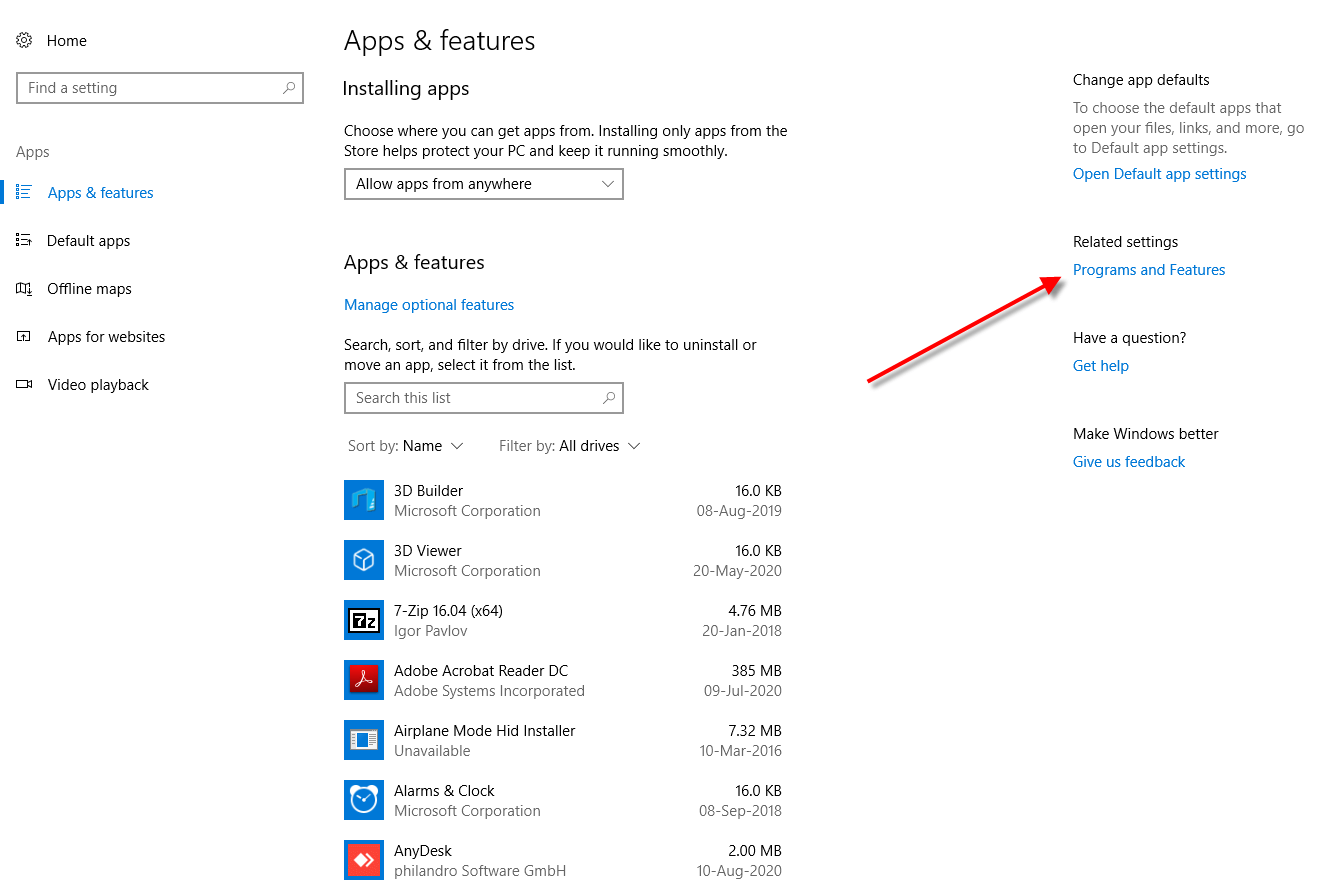
Task: Open the Apps for websites page
Action: coord(107,337)
